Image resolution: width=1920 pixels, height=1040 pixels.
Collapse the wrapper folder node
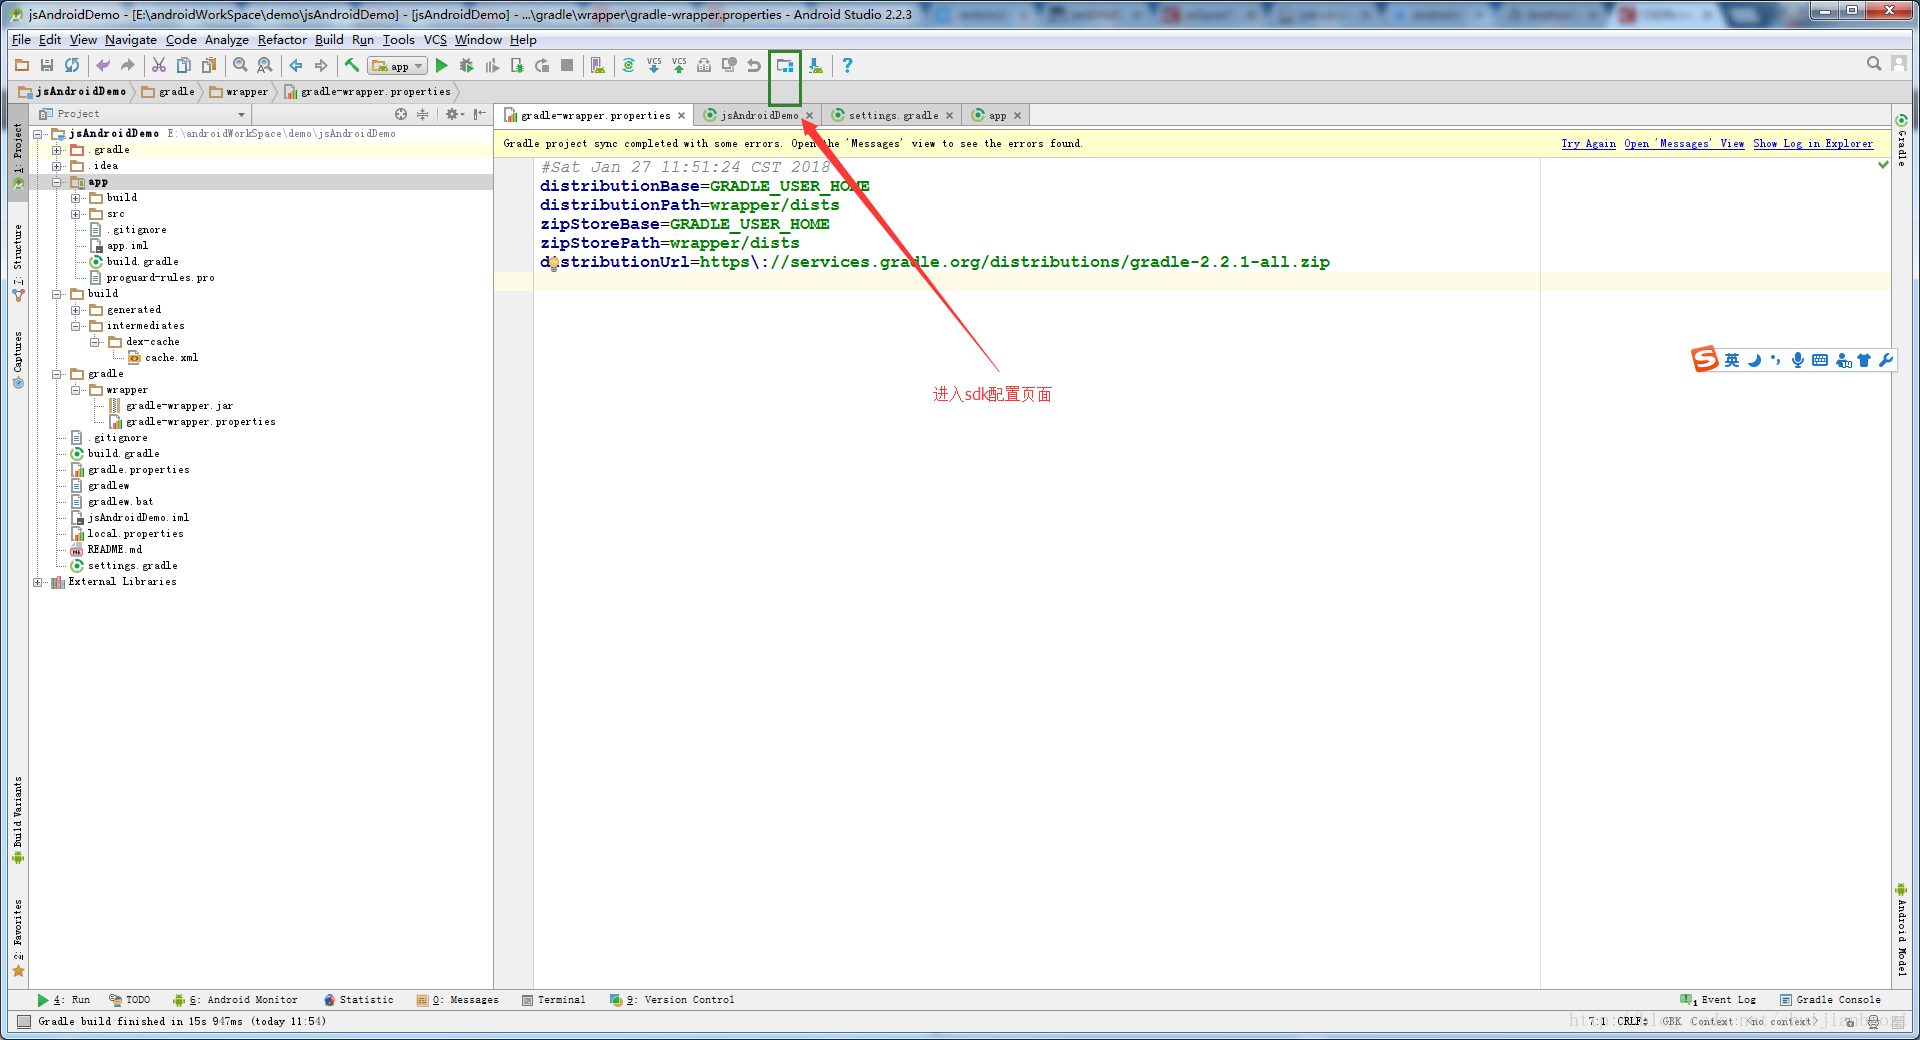tap(76, 390)
